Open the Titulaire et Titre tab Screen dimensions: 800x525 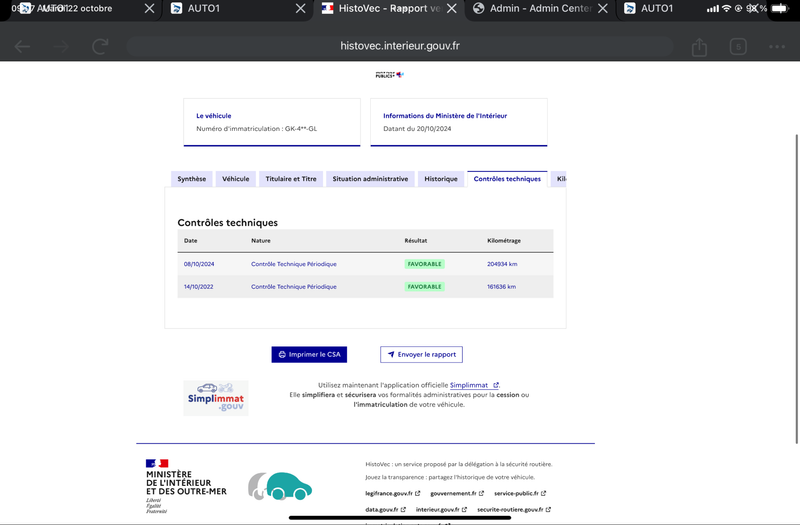(x=291, y=179)
